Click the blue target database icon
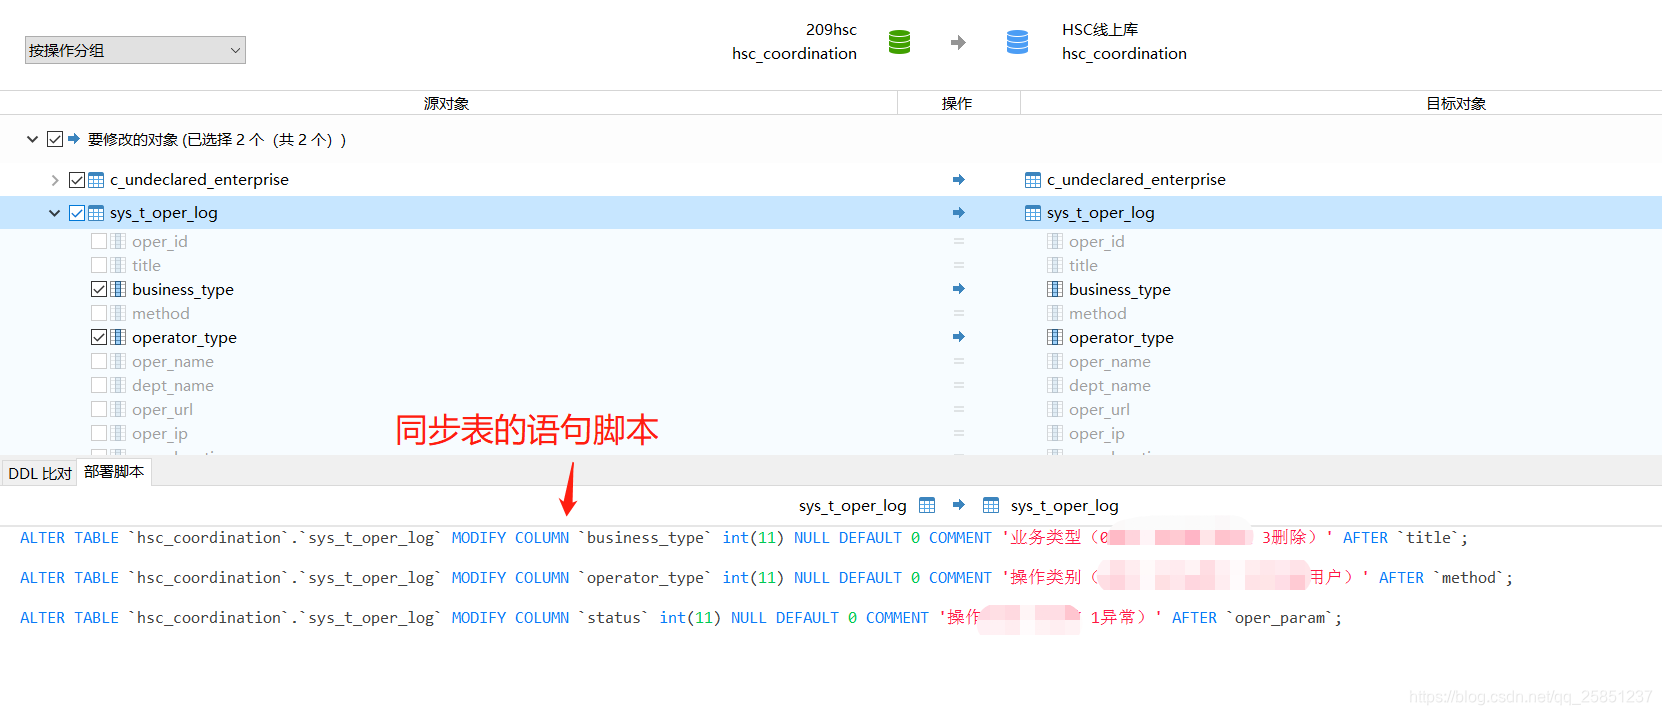This screenshot has width=1662, height=715. tap(1017, 42)
